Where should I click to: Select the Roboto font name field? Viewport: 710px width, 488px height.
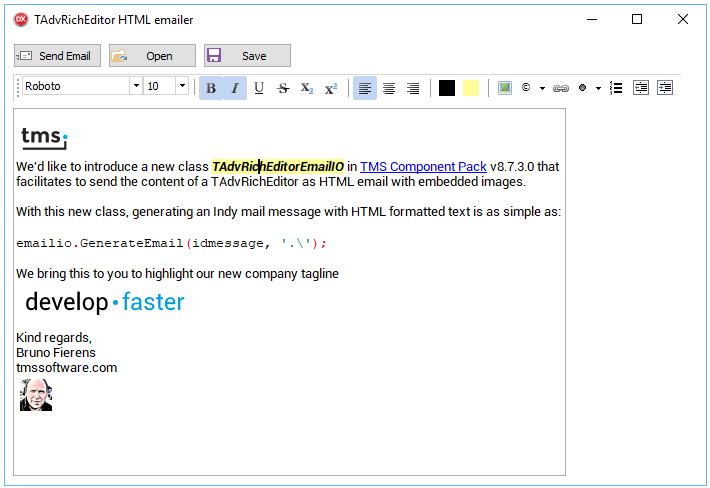tap(76, 86)
